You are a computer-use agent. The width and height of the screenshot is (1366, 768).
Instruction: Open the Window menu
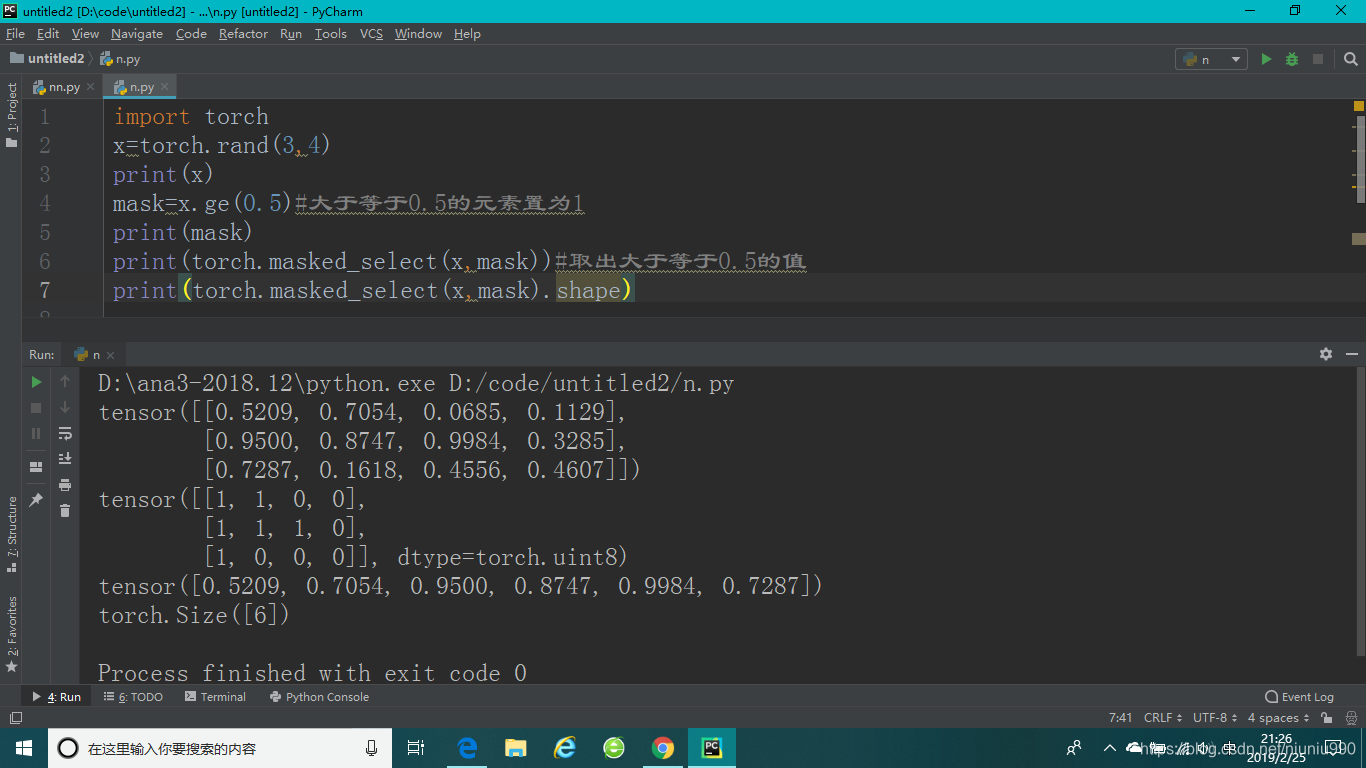point(418,33)
